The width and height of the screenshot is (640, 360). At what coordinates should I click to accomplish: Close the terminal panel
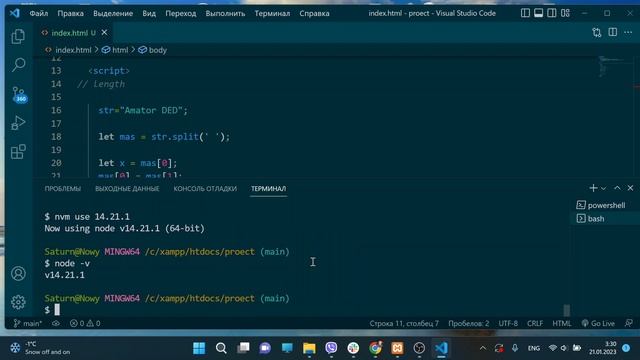pos(630,188)
